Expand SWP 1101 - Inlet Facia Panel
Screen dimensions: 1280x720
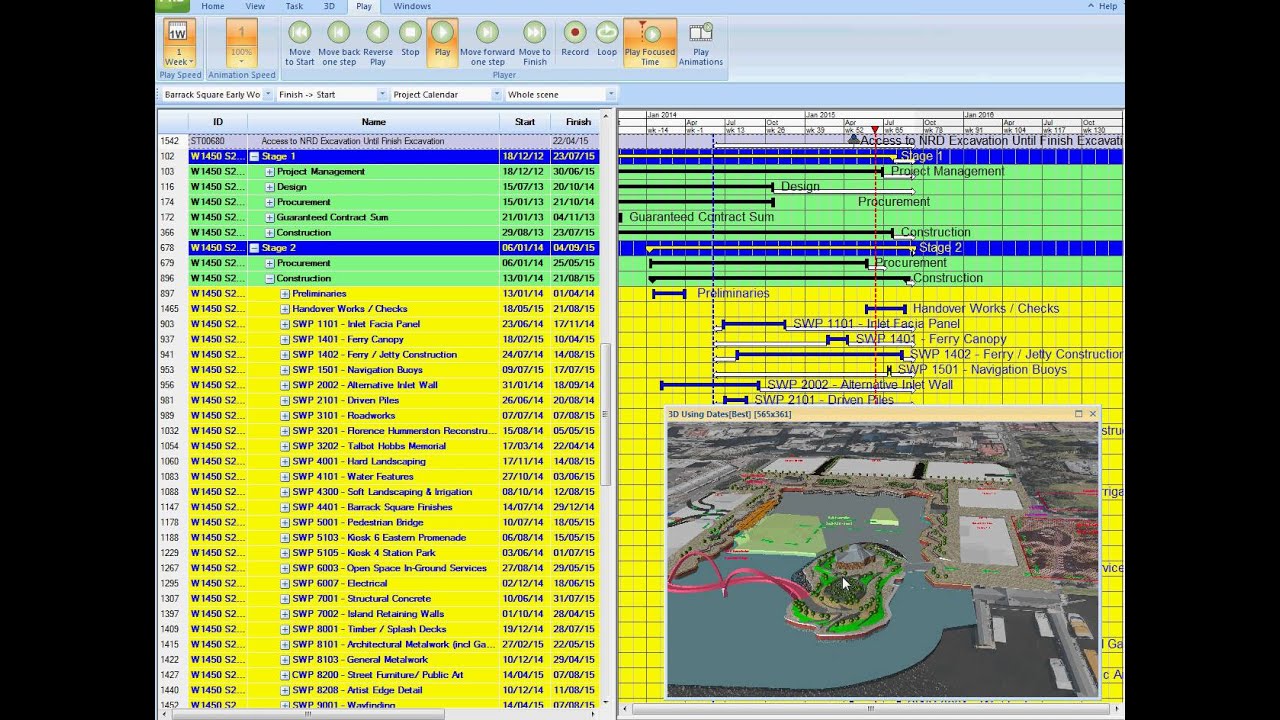(x=285, y=324)
